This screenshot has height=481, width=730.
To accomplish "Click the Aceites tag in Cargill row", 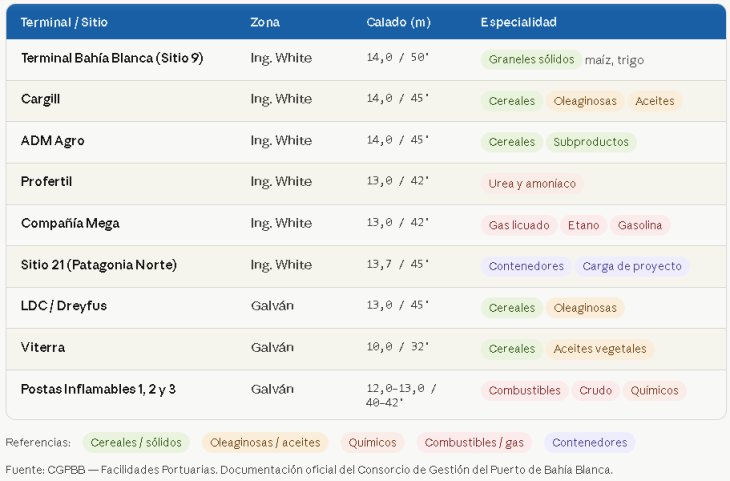I will pyautogui.click(x=655, y=101).
